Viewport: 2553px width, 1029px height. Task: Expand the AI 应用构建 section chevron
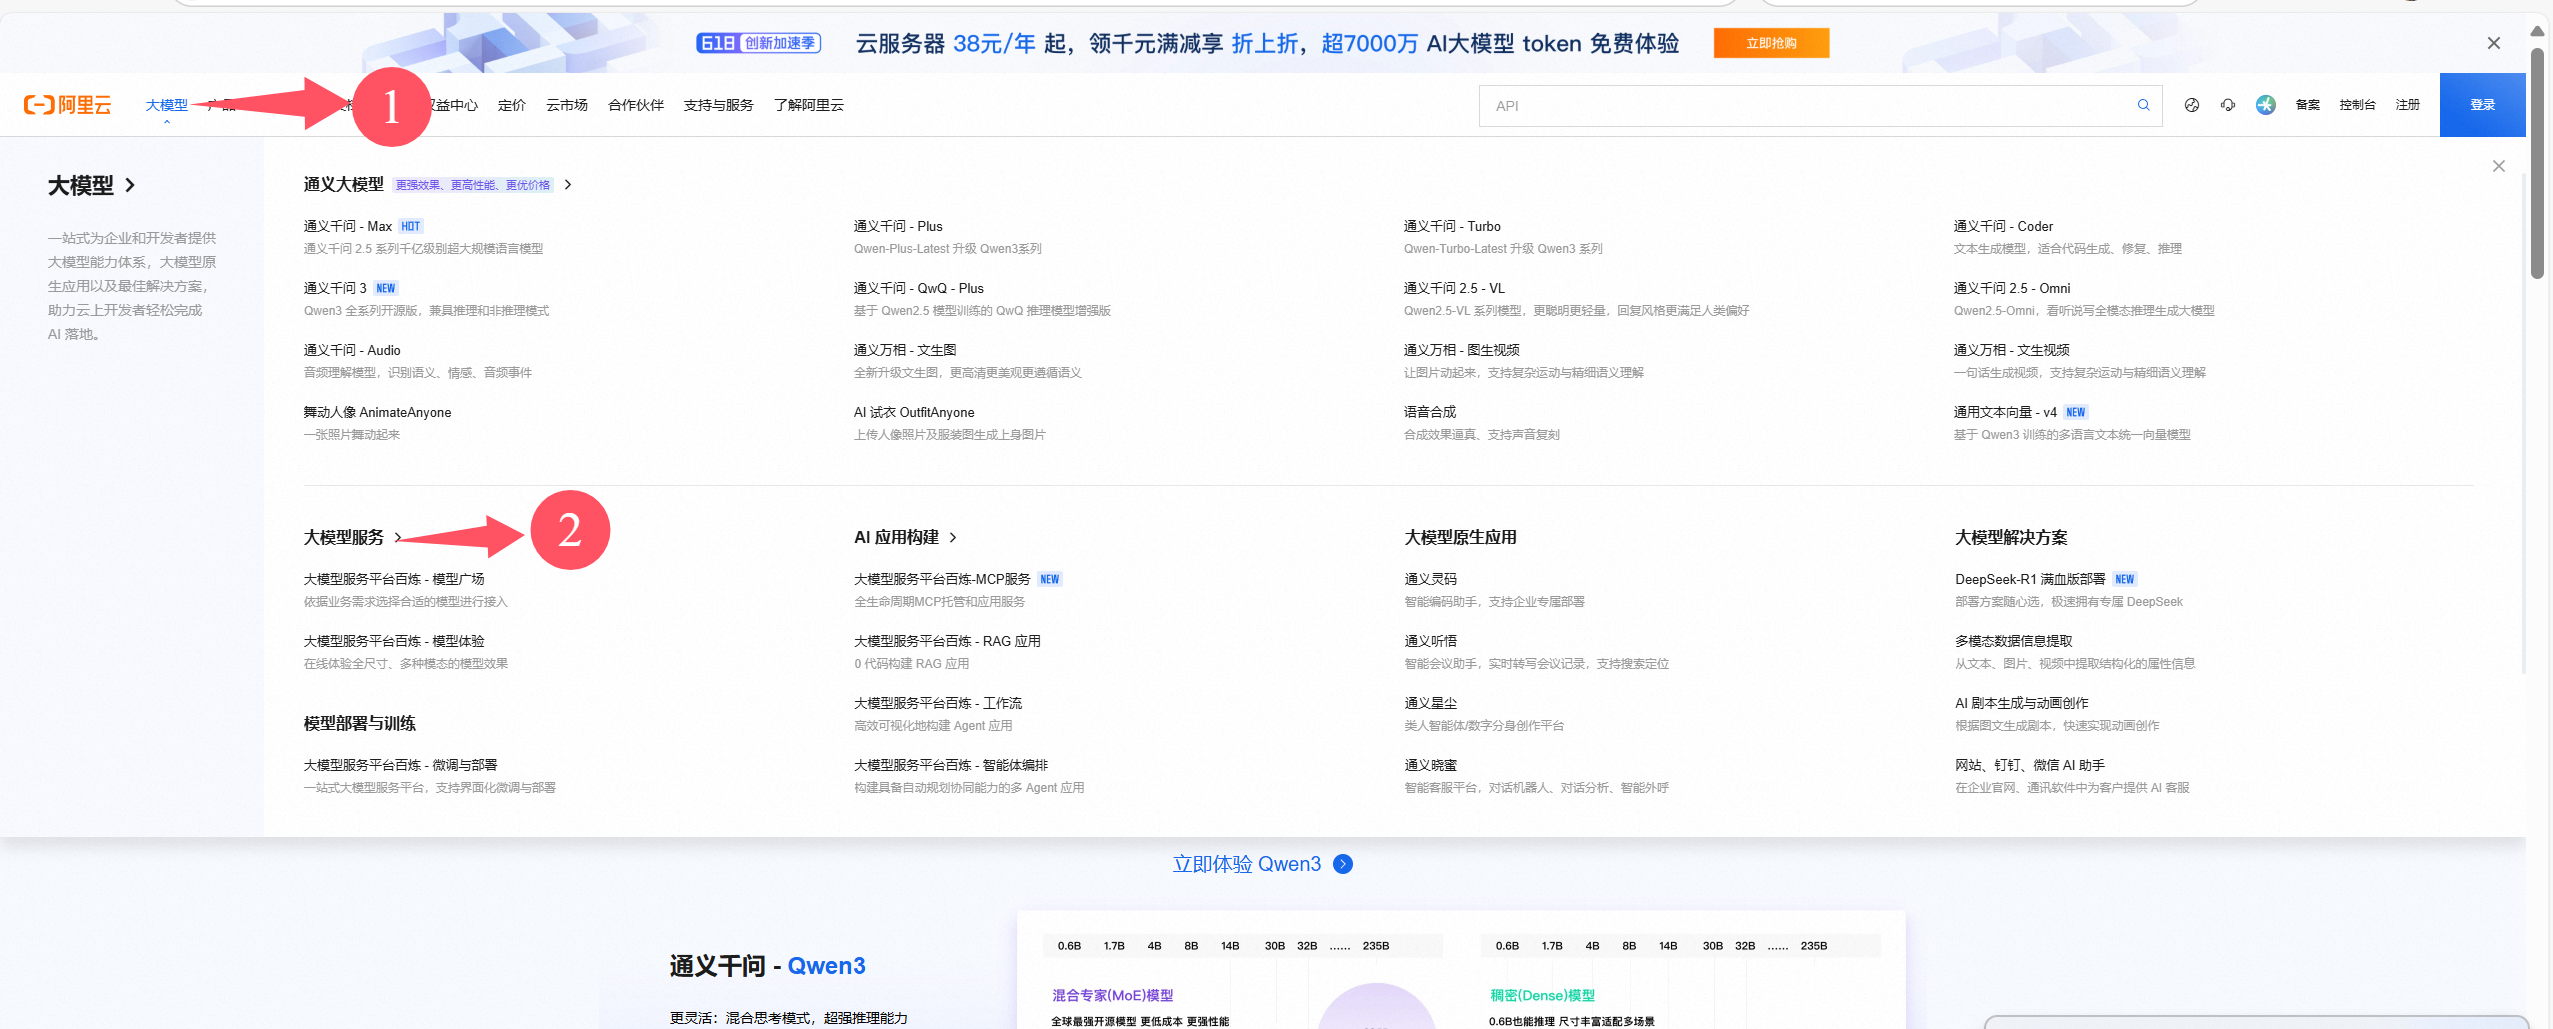[953, 538]
